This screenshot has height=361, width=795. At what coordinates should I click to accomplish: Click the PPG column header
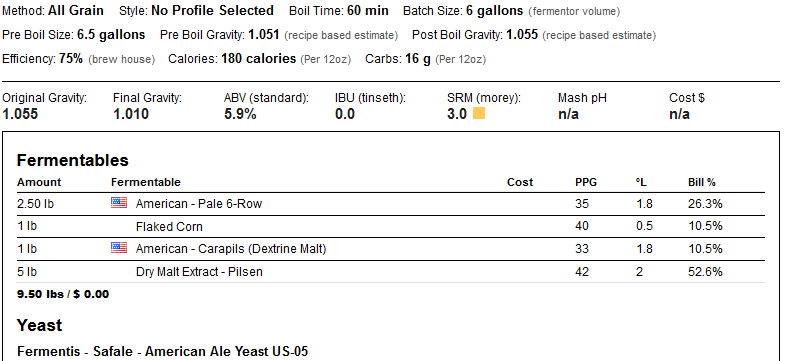pyautogui.click(x=586, y=182)
